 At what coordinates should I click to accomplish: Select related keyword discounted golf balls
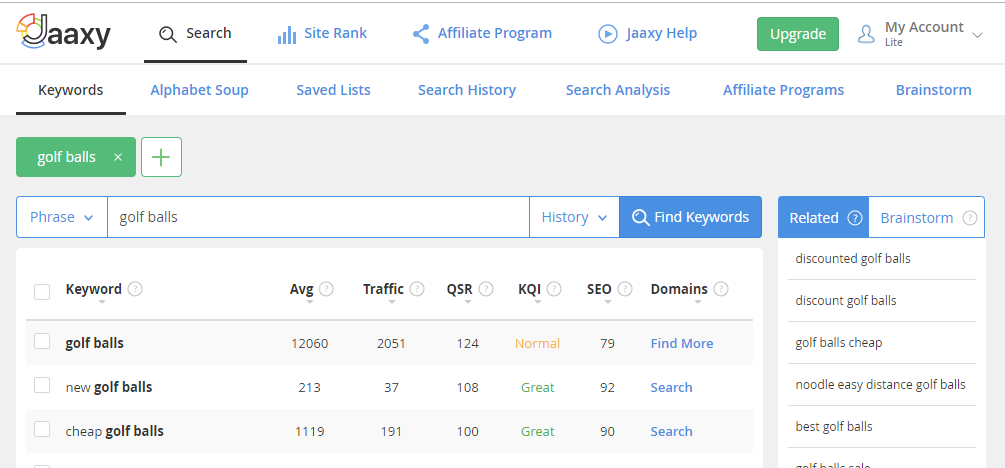[852, 259]
